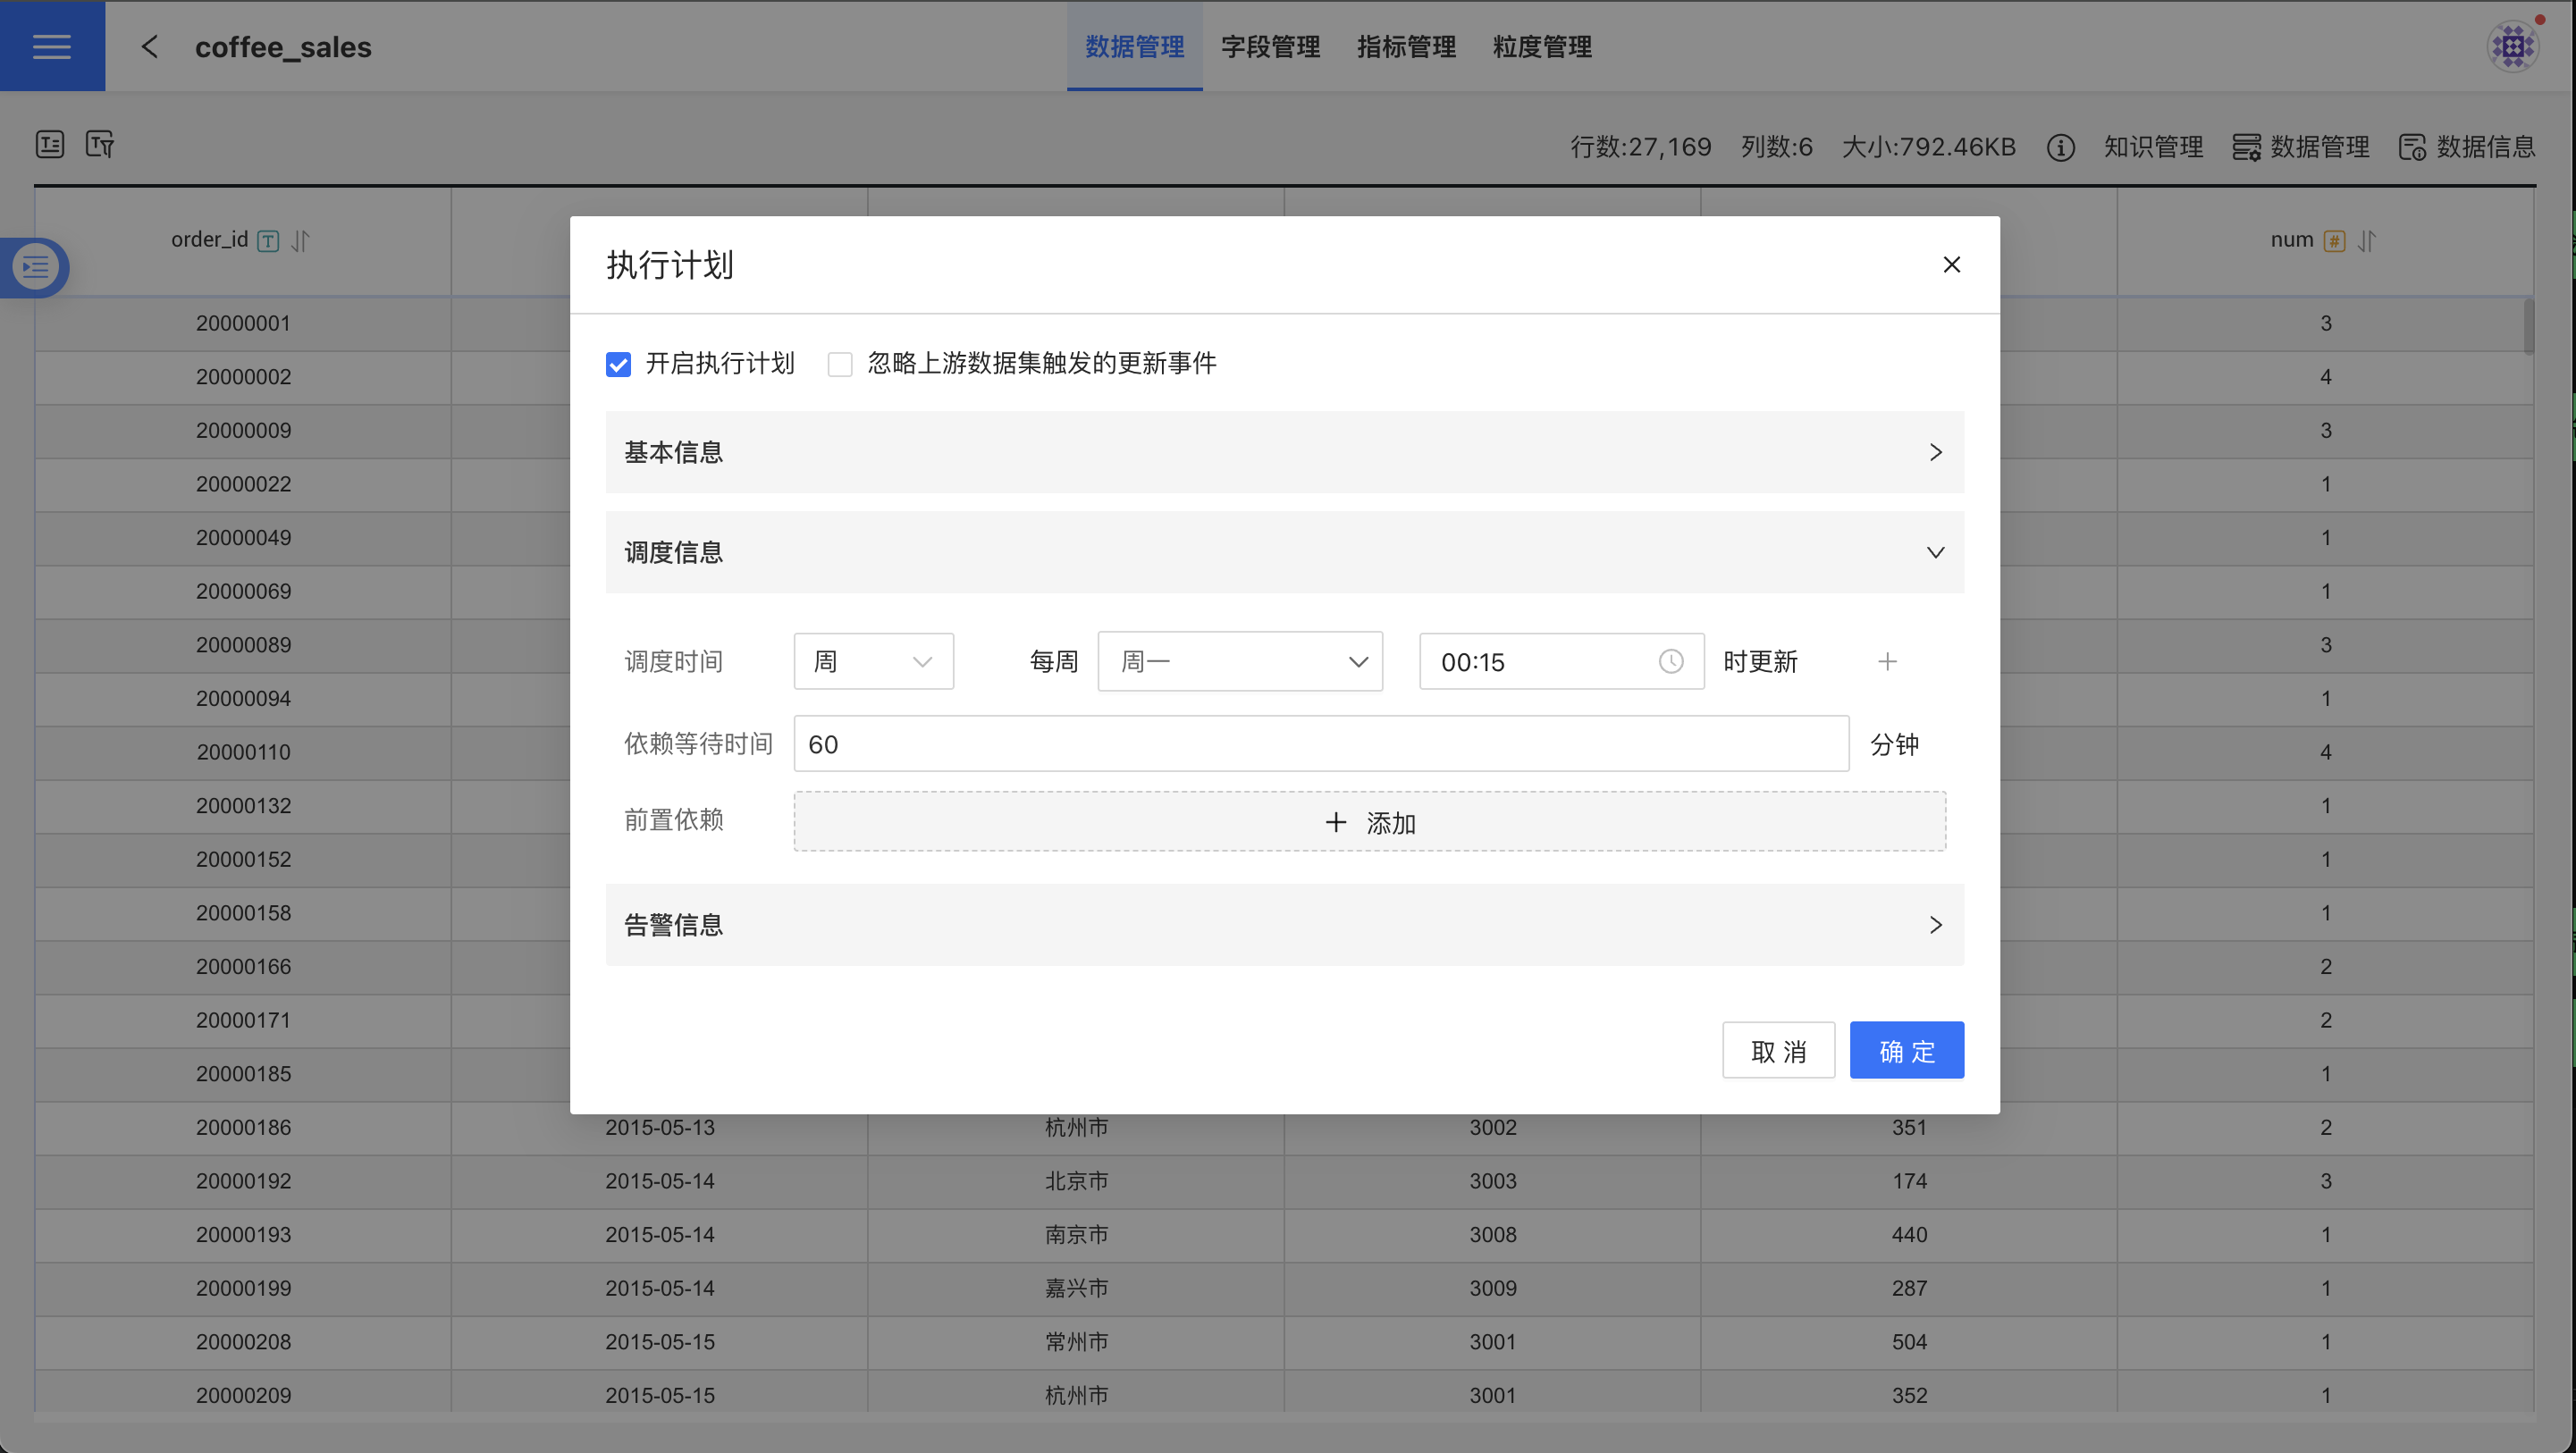Image resolution: width=2576 pixels, height=1453 pixels.
Task: Switch to the 指标管理 tab
Action: (x=1406, y=46)
